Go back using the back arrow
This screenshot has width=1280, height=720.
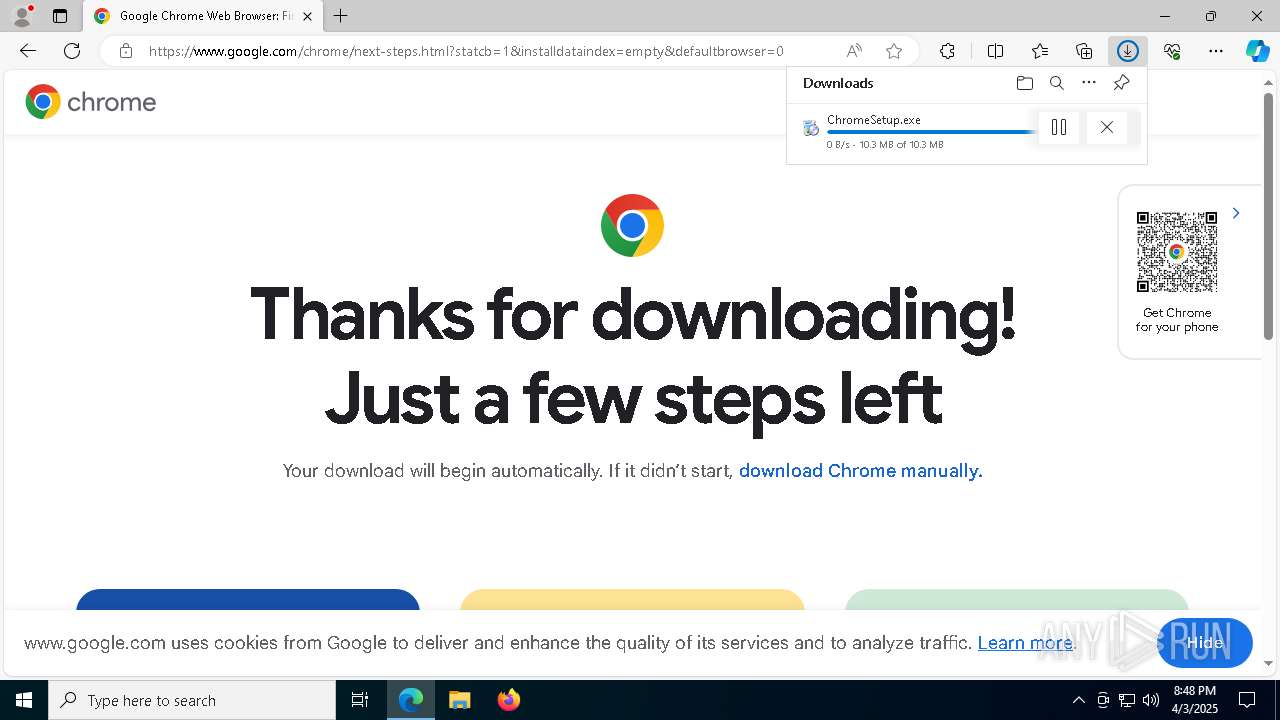pyautogui.click(x=28, y=51)
